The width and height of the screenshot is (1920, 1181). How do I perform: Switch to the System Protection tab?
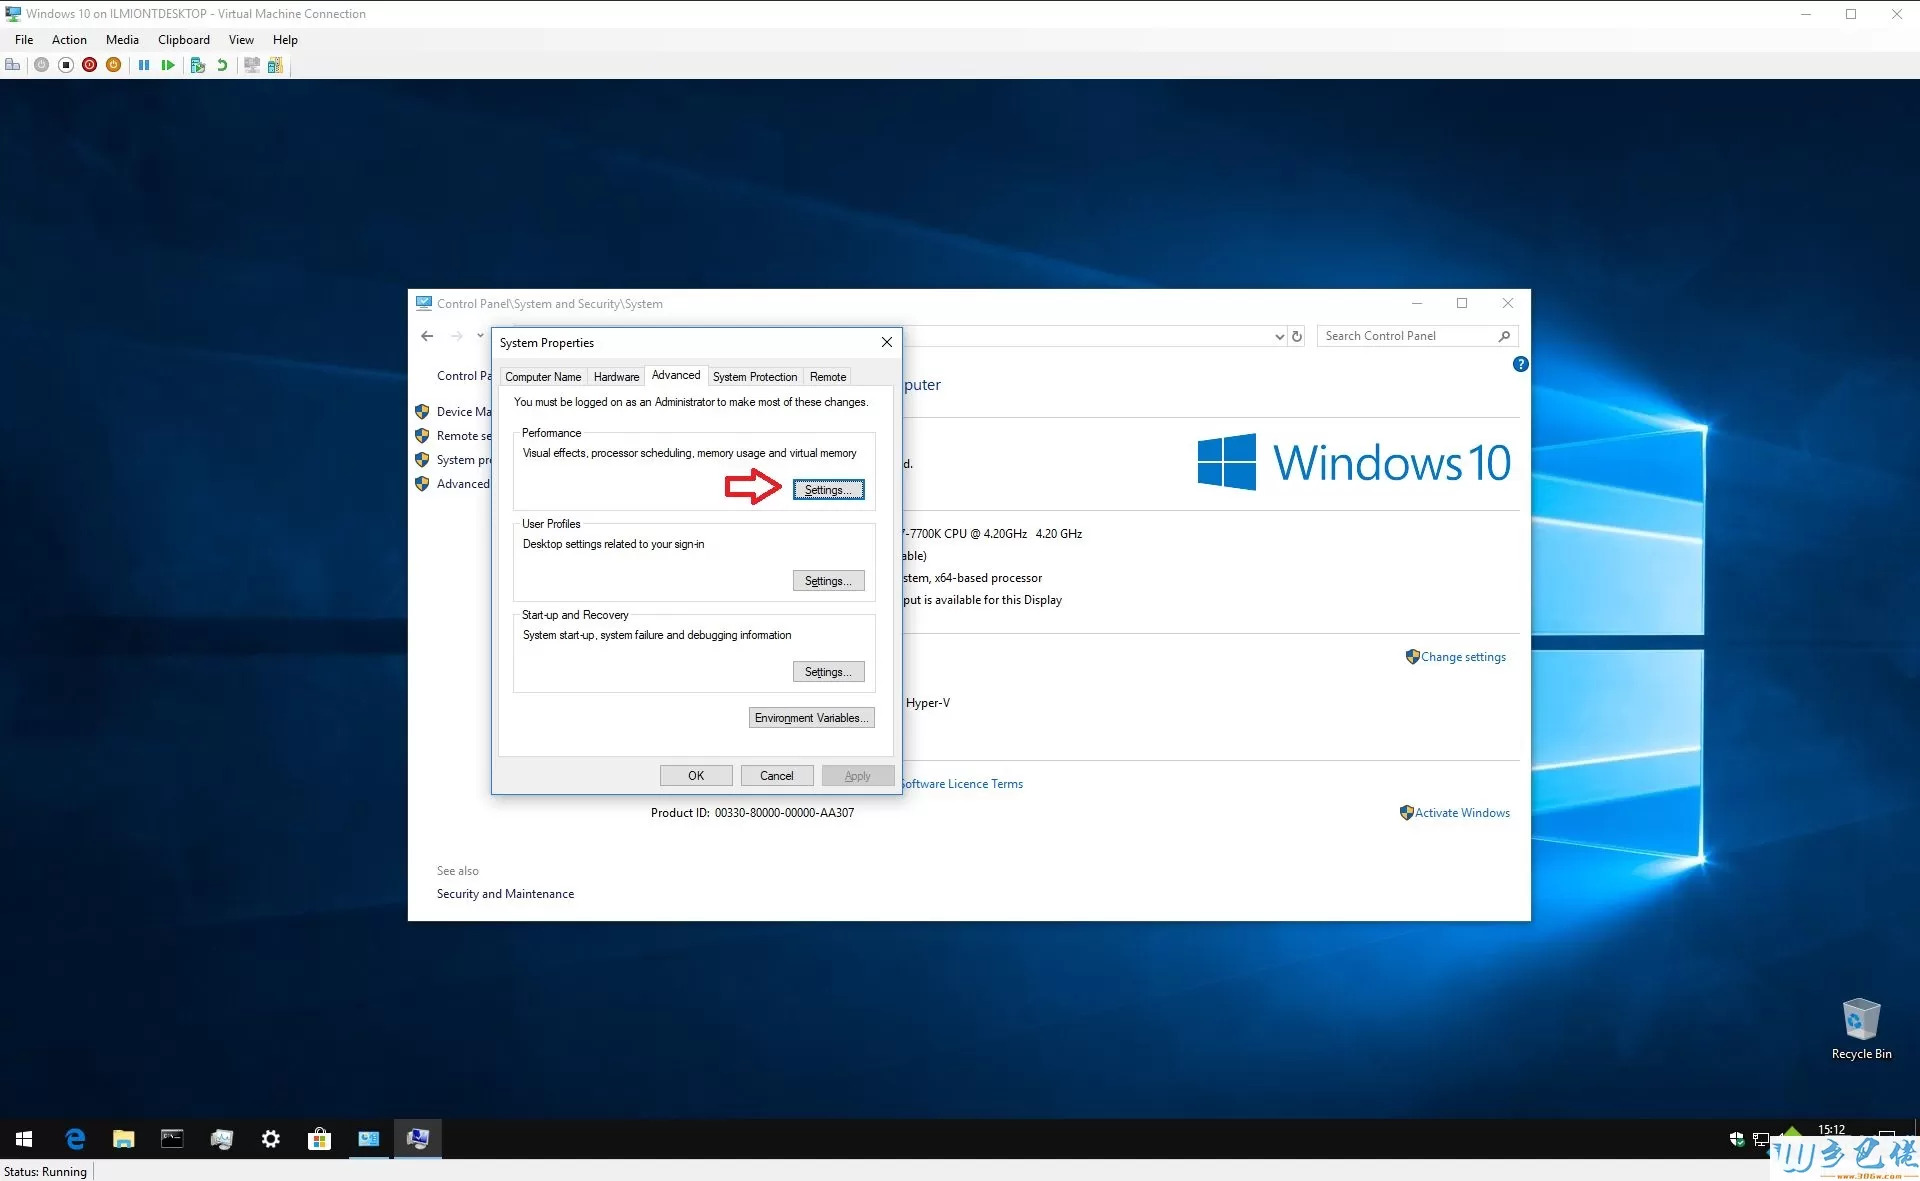click(x=755, y=377)
